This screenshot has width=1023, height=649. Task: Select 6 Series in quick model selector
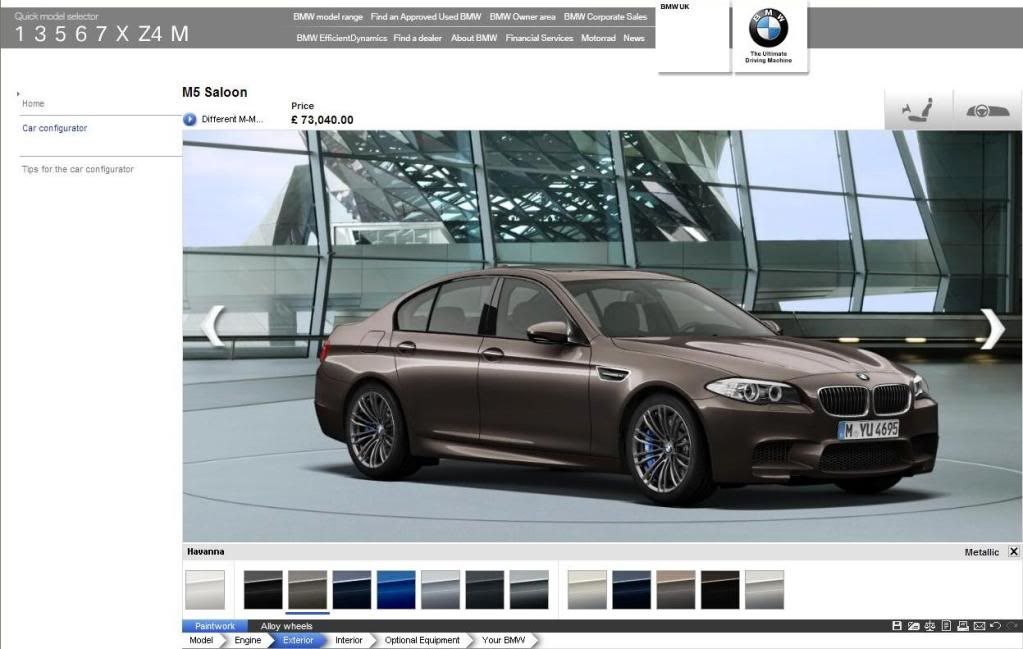[81, 34]
